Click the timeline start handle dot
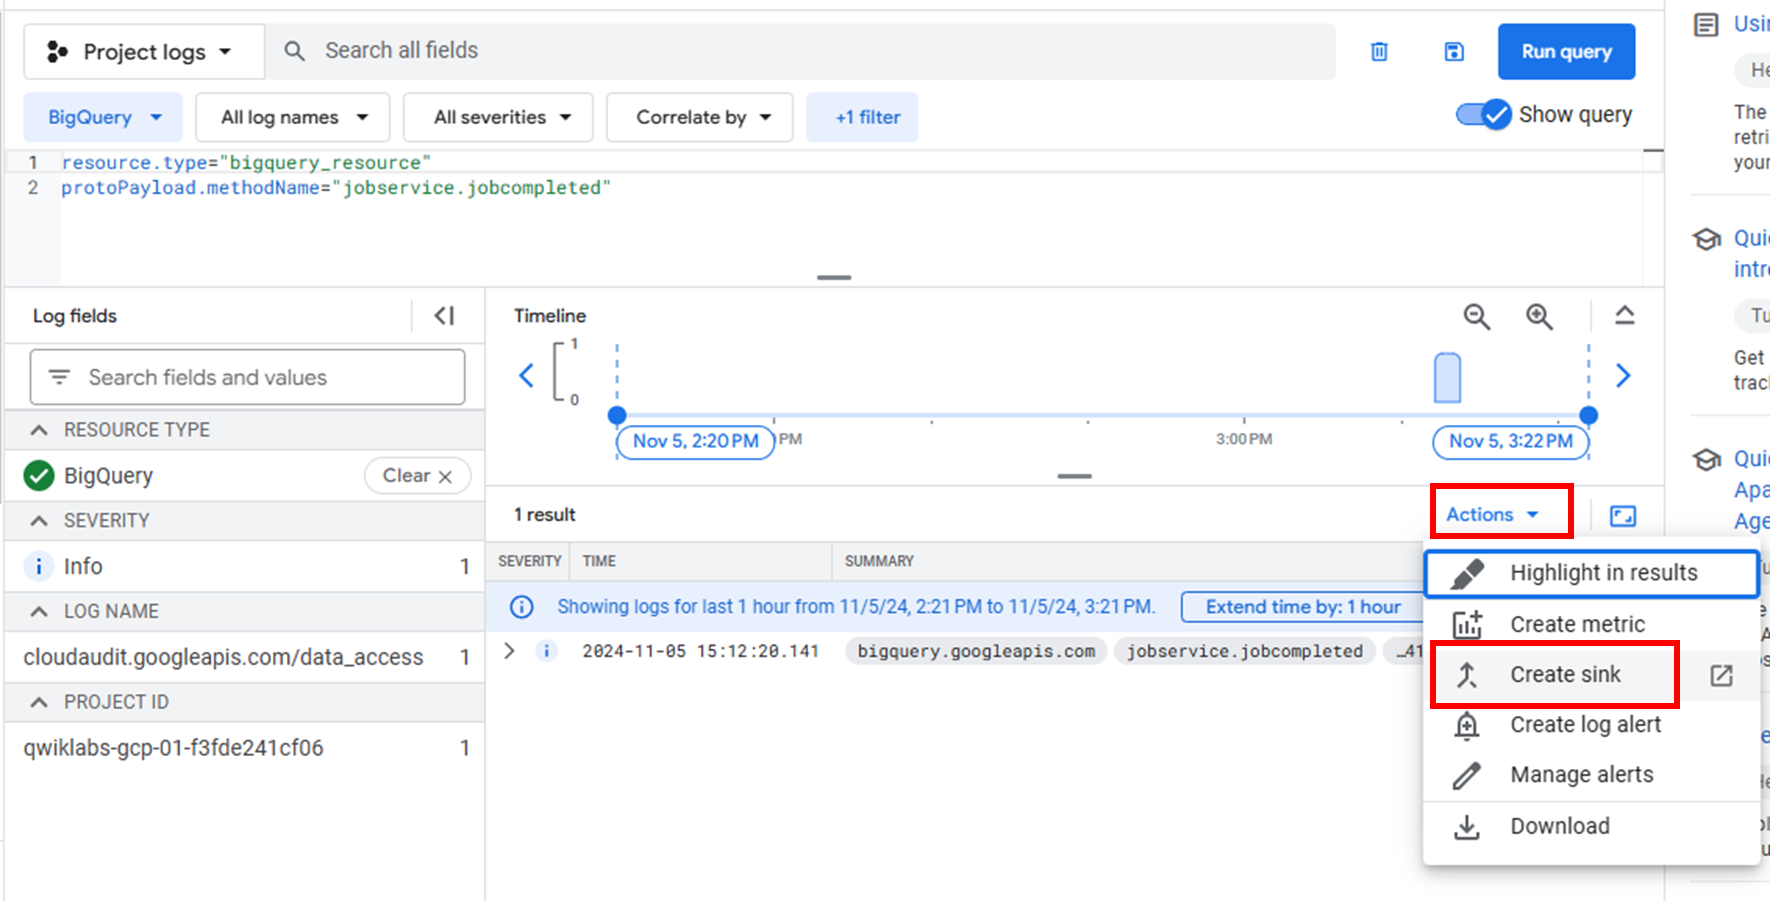The height and width of the screenshot is (901, 1770). point(617,415)
